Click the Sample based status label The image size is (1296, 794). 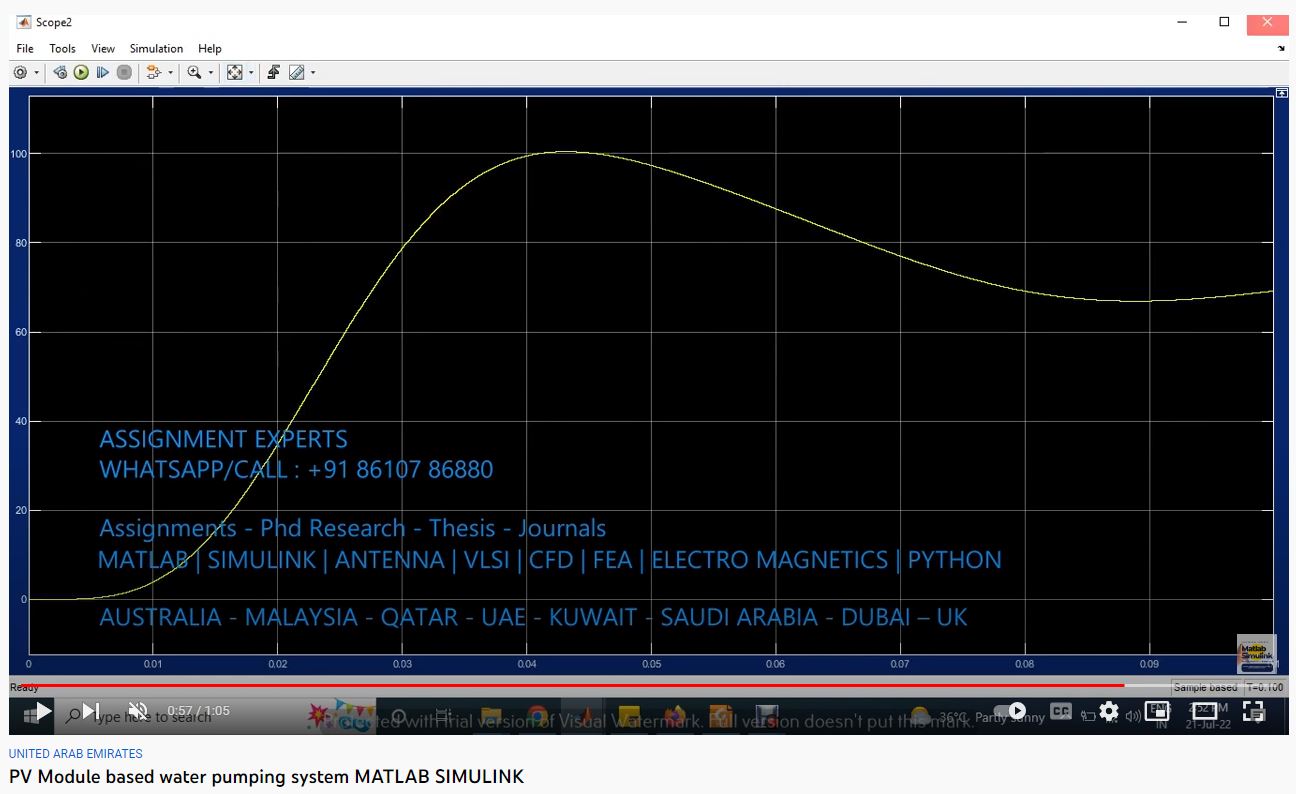[1205, 688]
